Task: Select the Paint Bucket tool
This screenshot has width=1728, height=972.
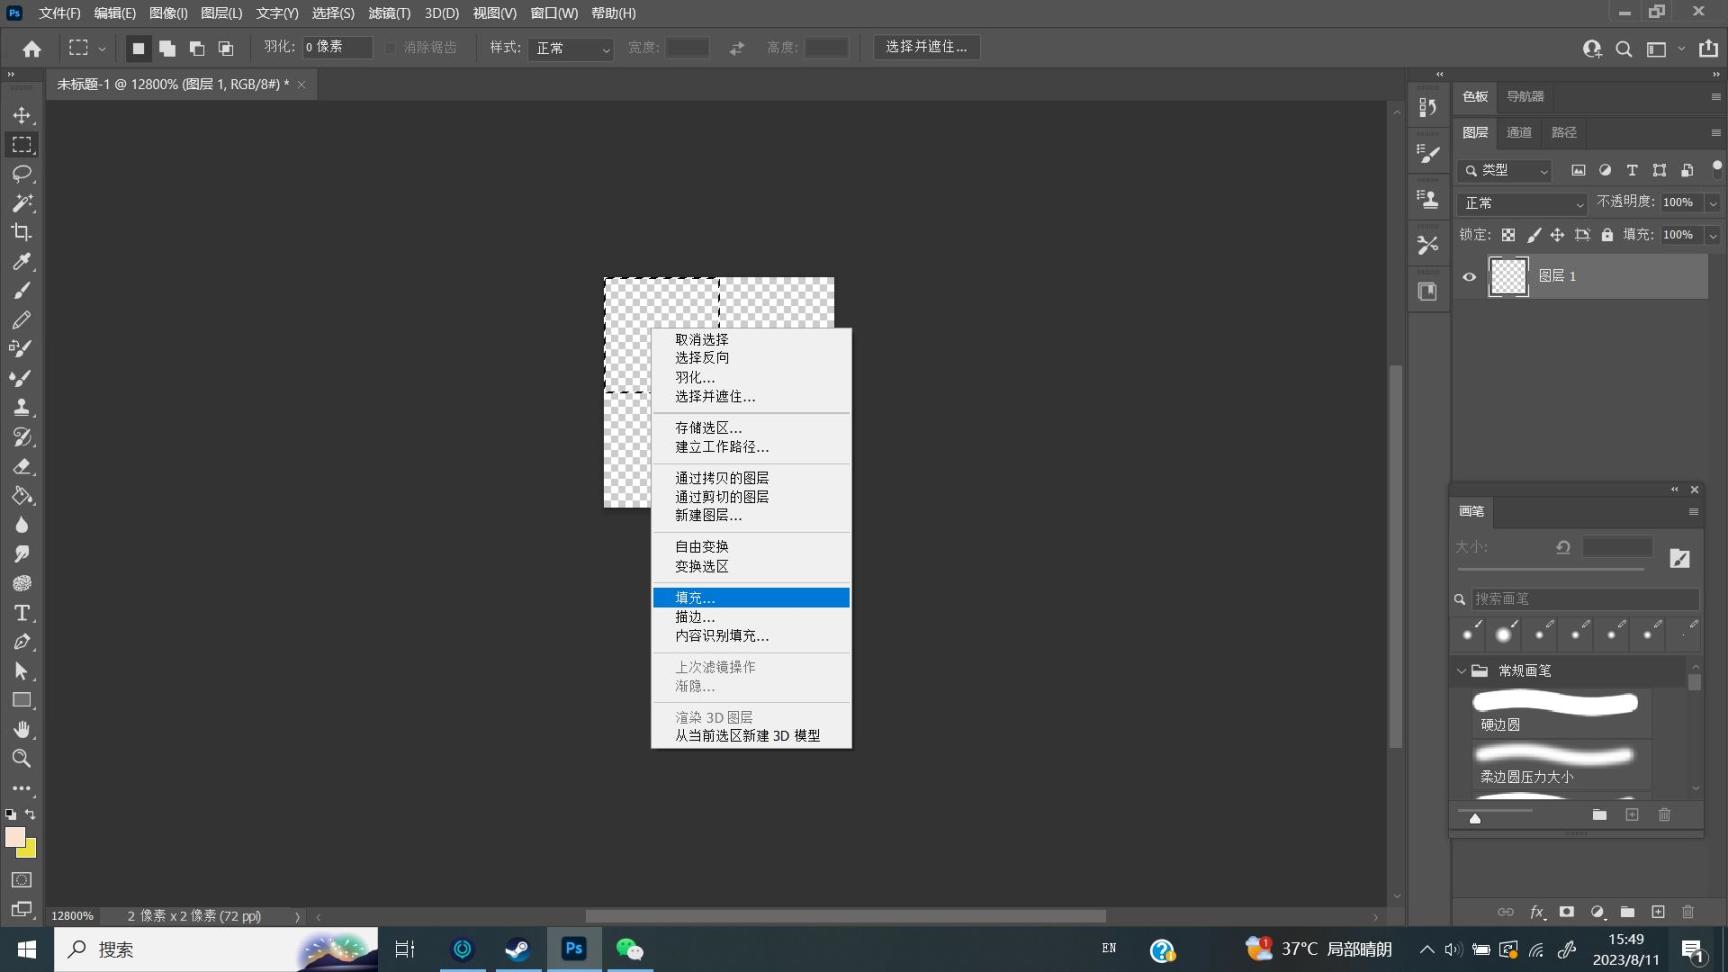Action: pos(22,496)
